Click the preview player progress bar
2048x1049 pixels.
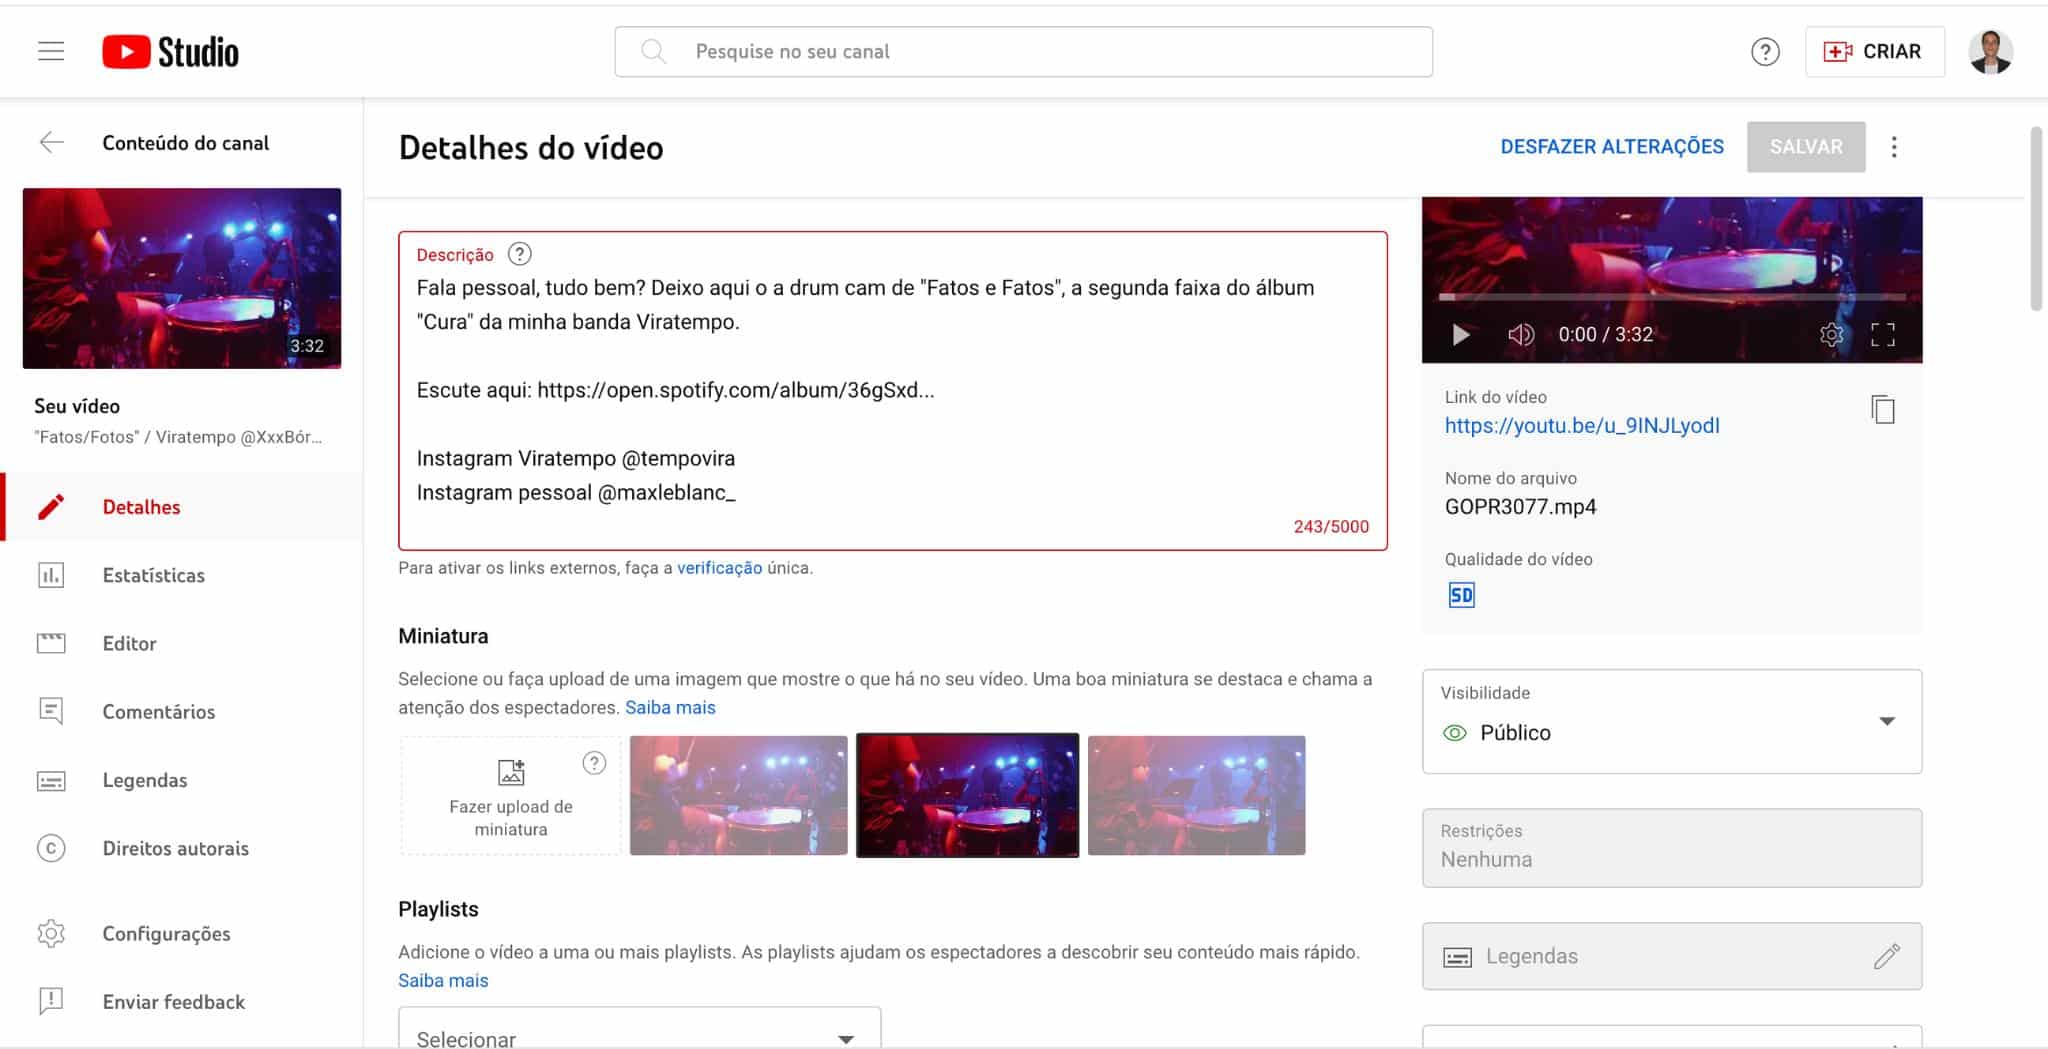click(1672, 297)
